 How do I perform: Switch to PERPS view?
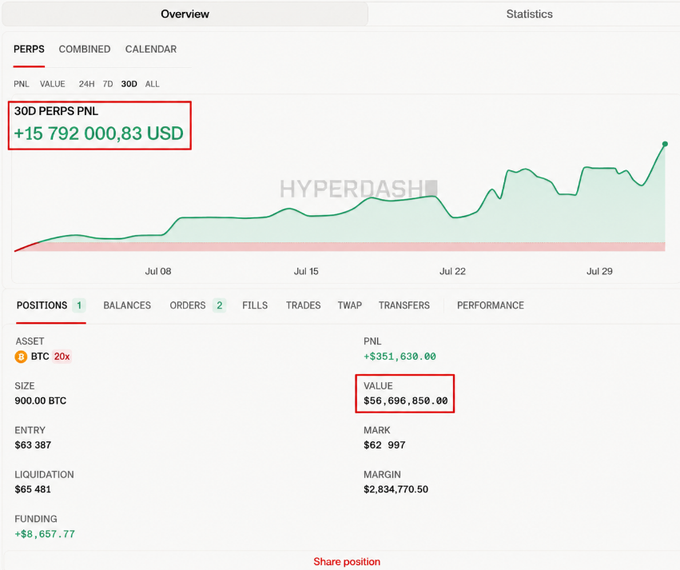pos(29,49)
